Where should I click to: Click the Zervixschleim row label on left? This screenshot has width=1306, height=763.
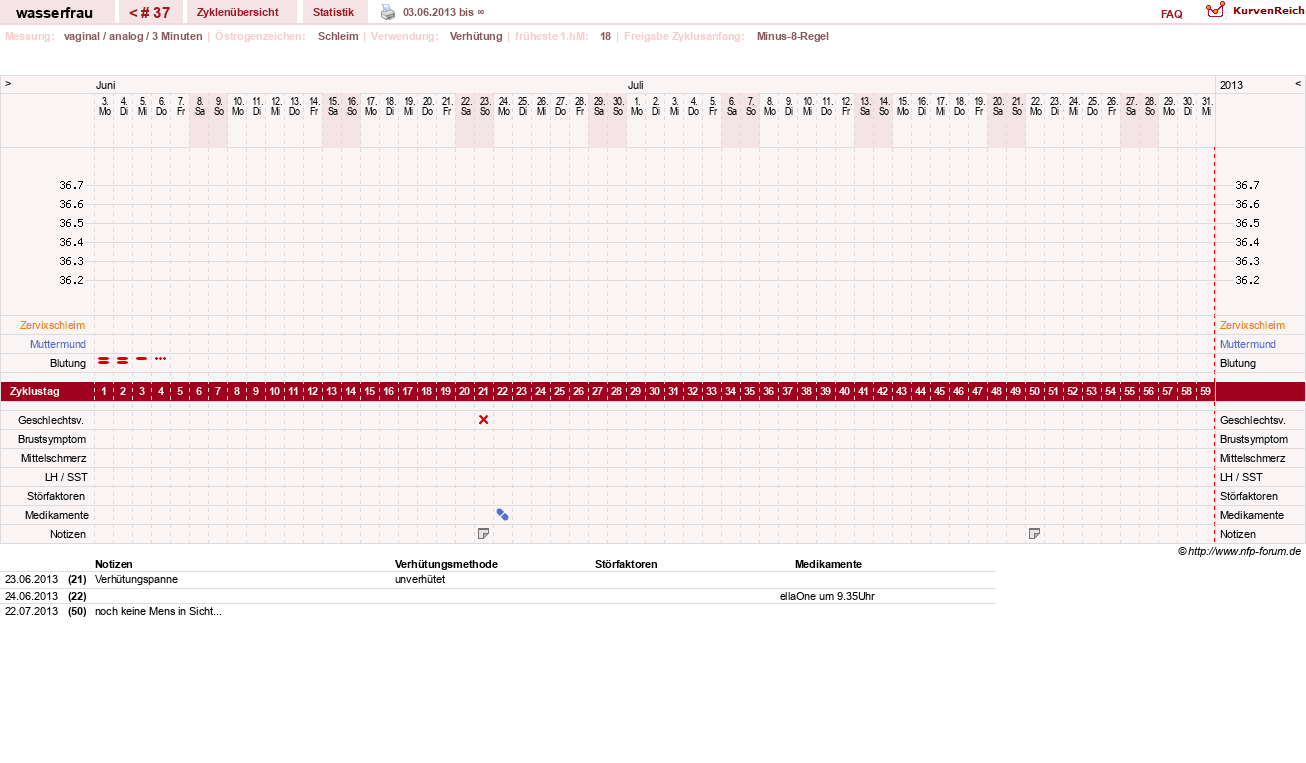coord(52,325)
